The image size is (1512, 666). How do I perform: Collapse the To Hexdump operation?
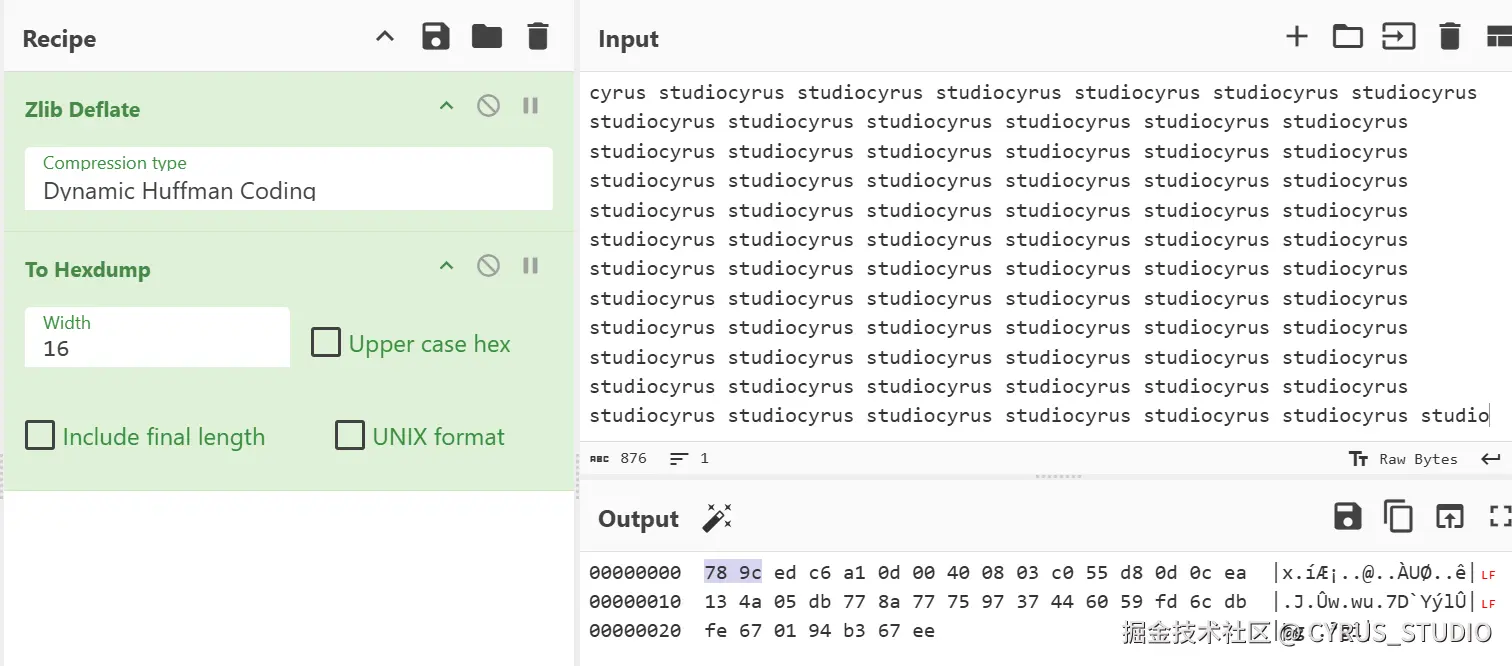[447, 266]
